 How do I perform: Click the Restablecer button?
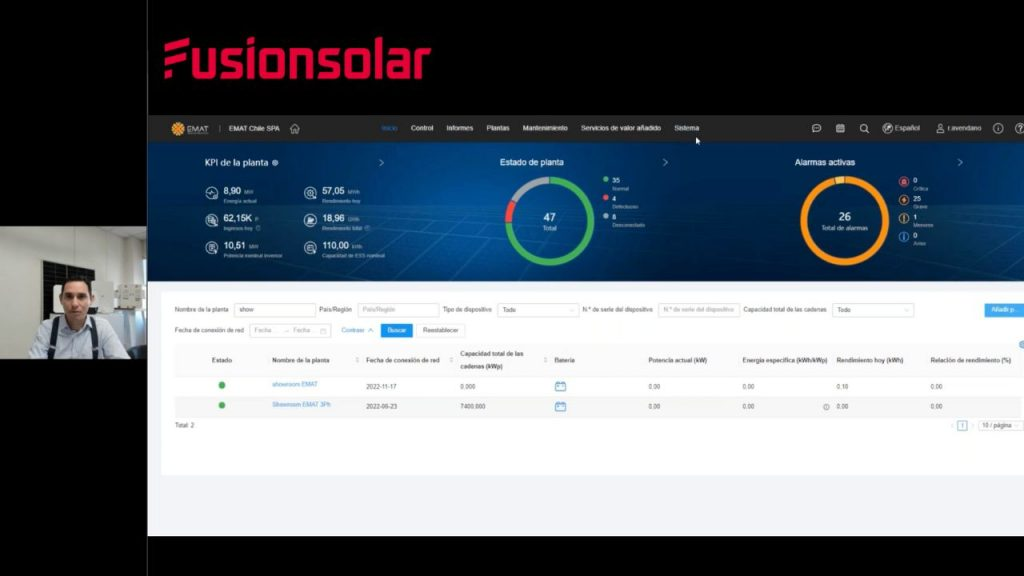tap(441, 330)
